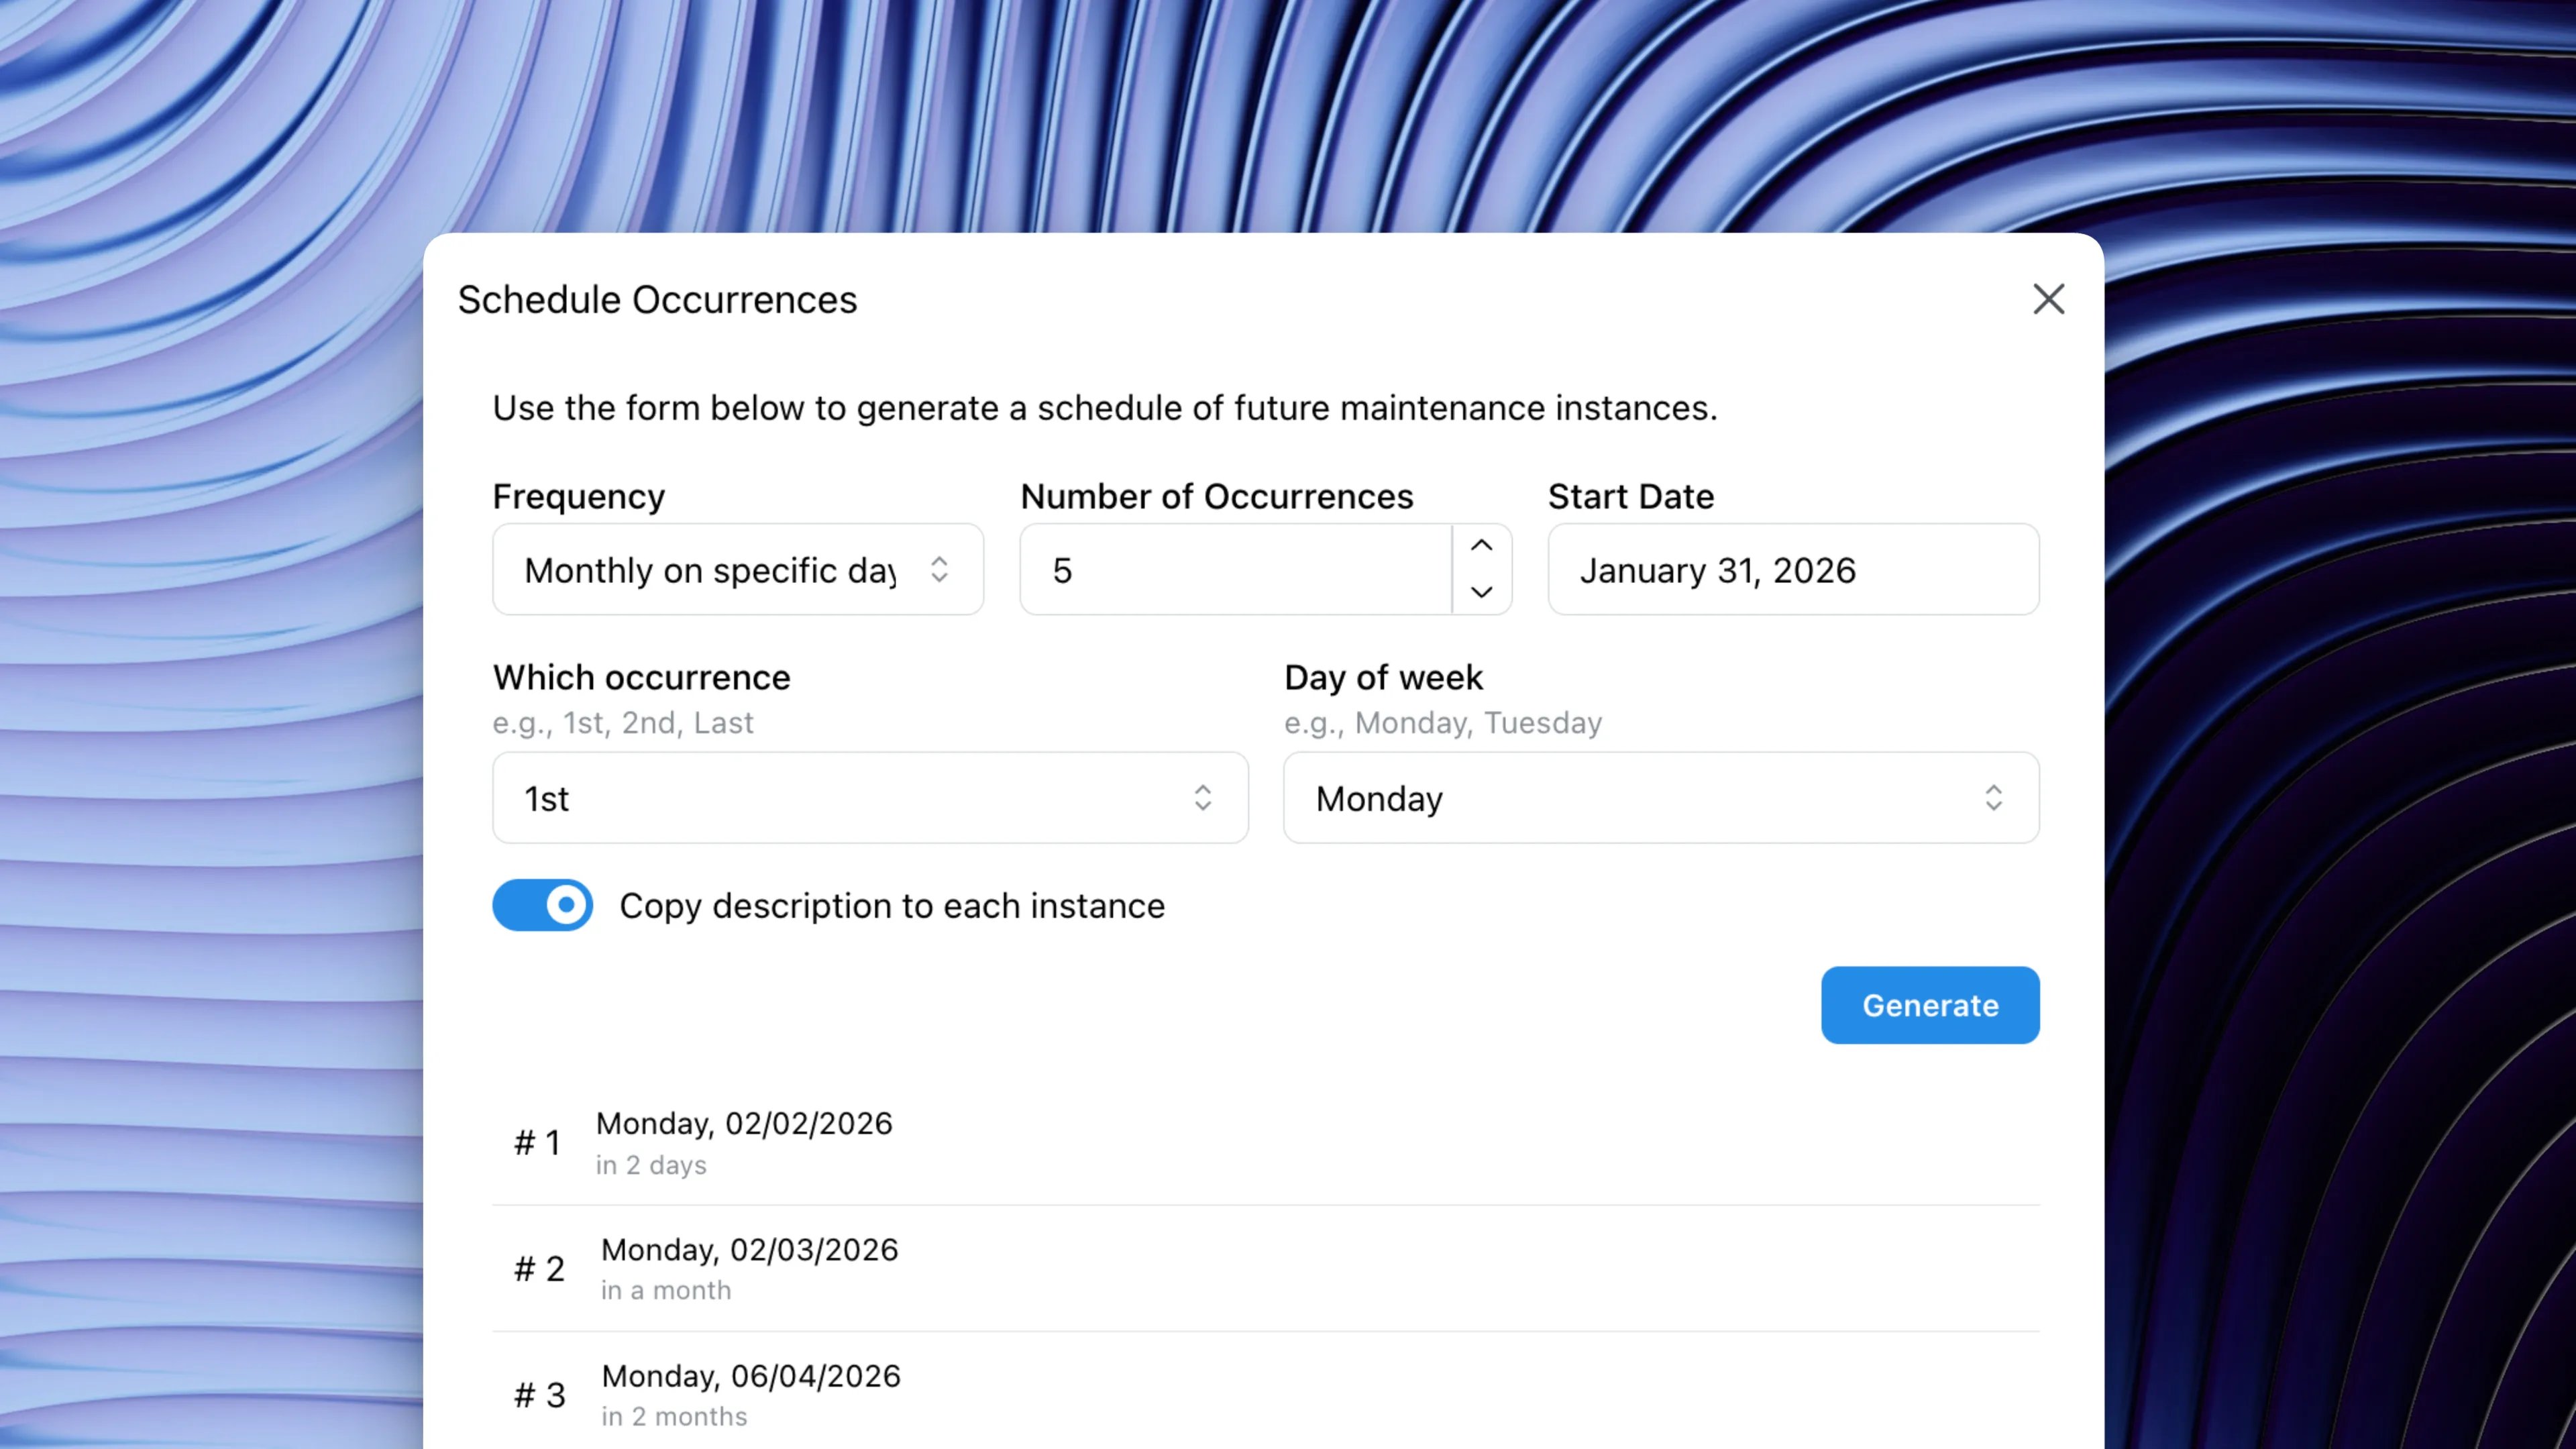The image size is (2576, 1449).
Task: Close the Schedule Occurrences dialog
Action: 2048,298
